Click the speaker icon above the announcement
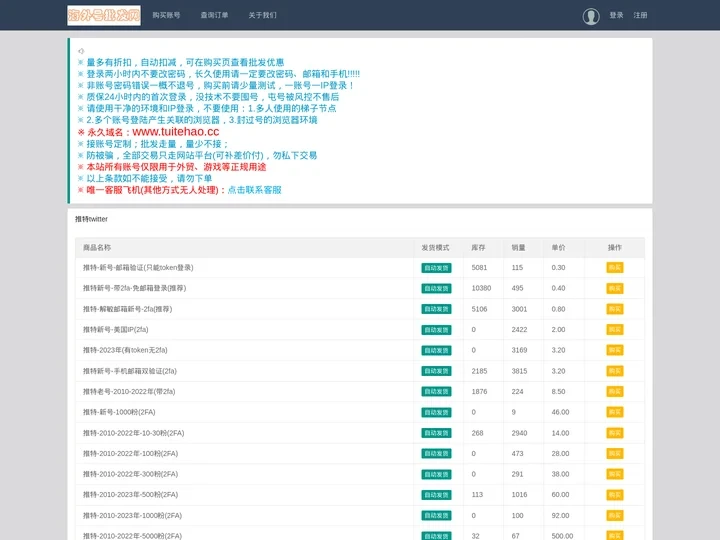The width and height of the screenshot is (720, 540). pos(81,51)
